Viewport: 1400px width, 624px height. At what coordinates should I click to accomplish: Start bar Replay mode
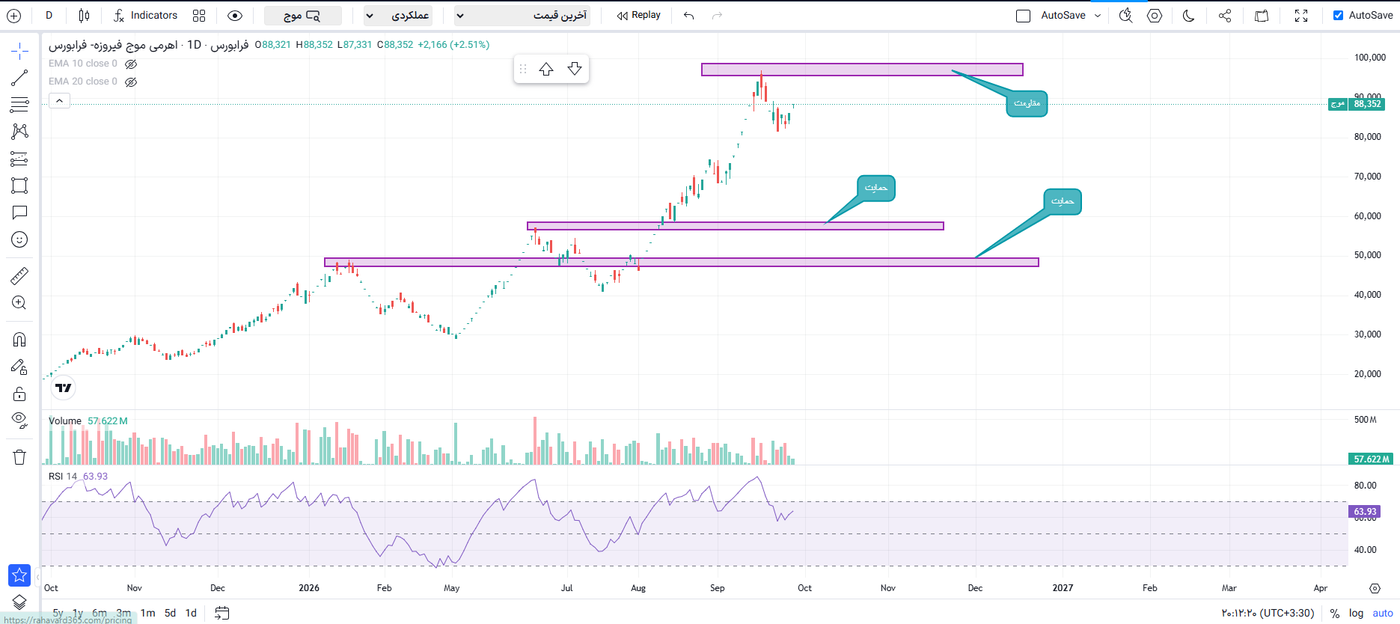coord(638,16)
